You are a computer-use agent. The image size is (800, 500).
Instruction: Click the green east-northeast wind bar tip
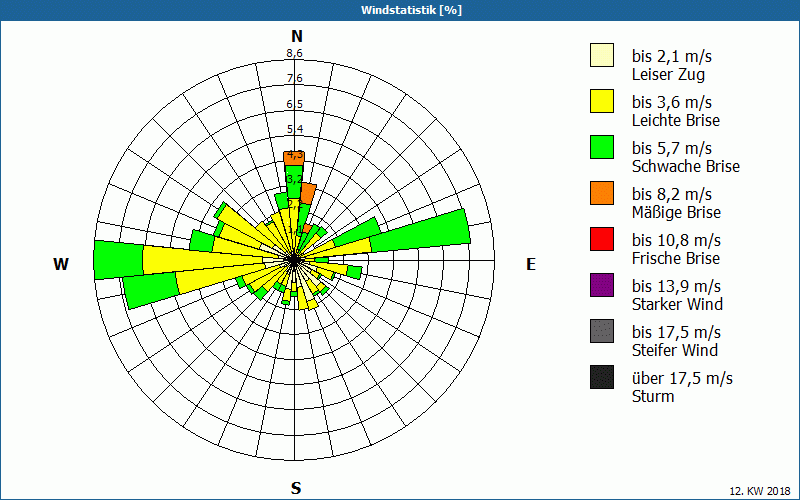[419, 231]
